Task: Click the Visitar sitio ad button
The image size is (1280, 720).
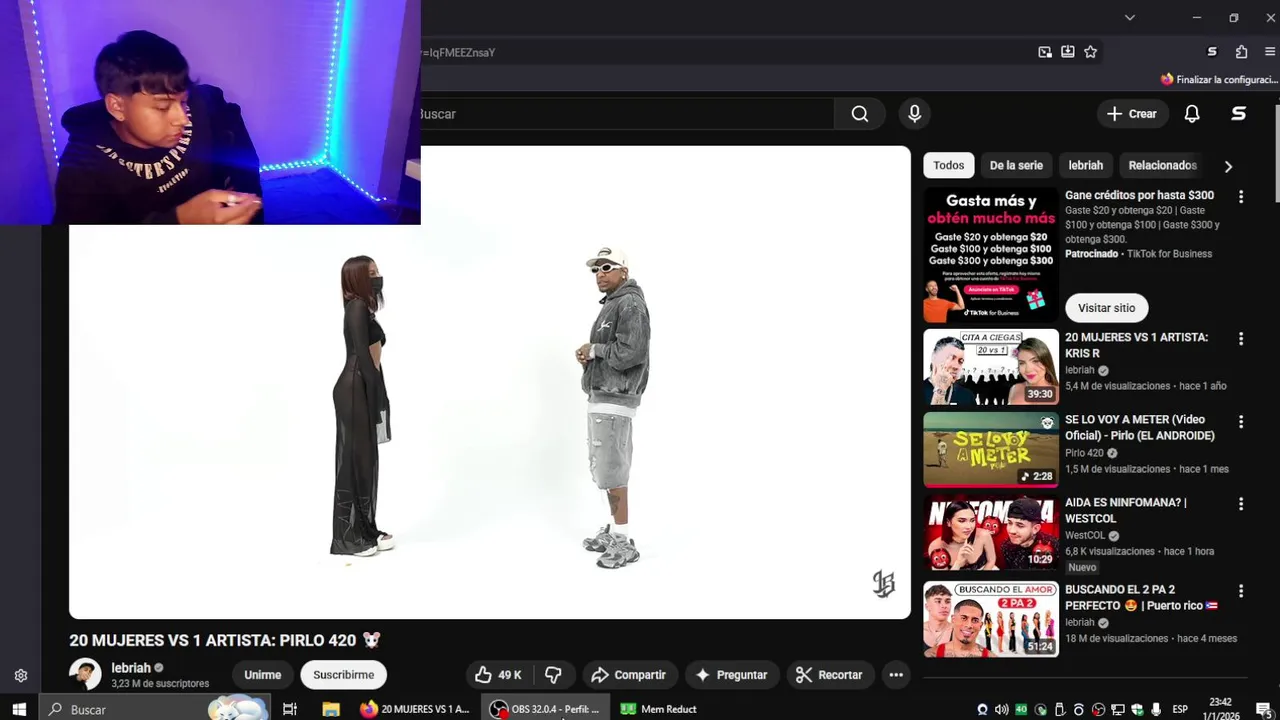Action: (1106, 308)
